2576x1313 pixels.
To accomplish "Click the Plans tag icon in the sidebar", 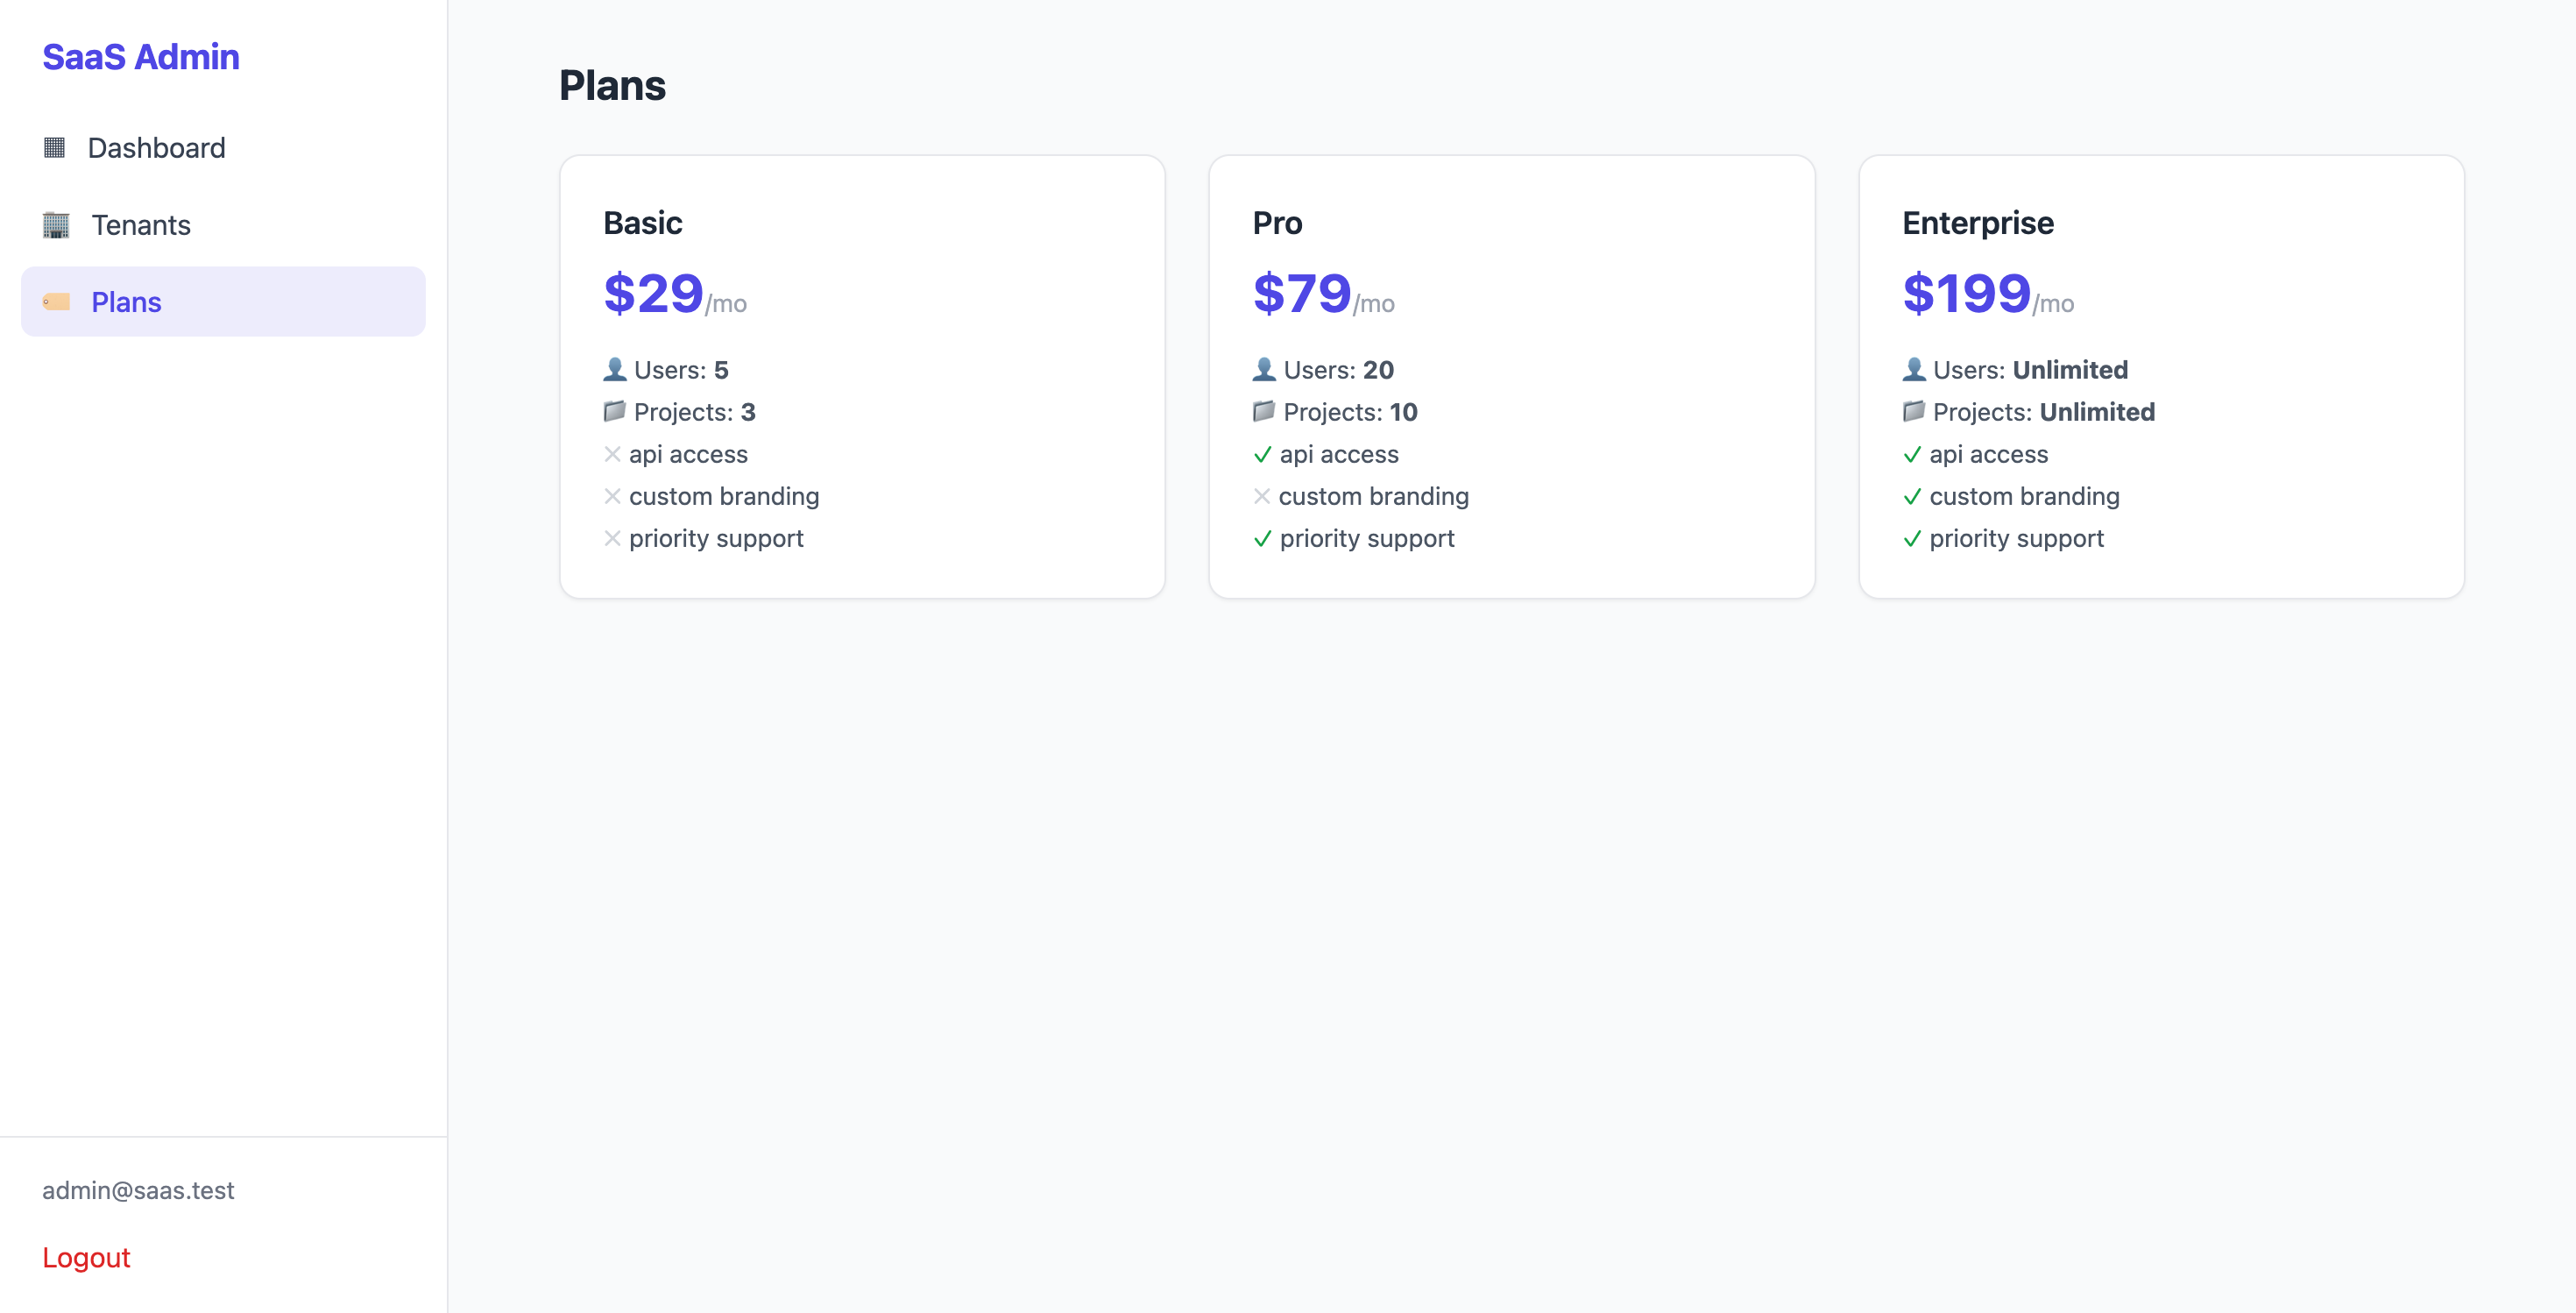I will pyautogui.click(x=56, y=302).
